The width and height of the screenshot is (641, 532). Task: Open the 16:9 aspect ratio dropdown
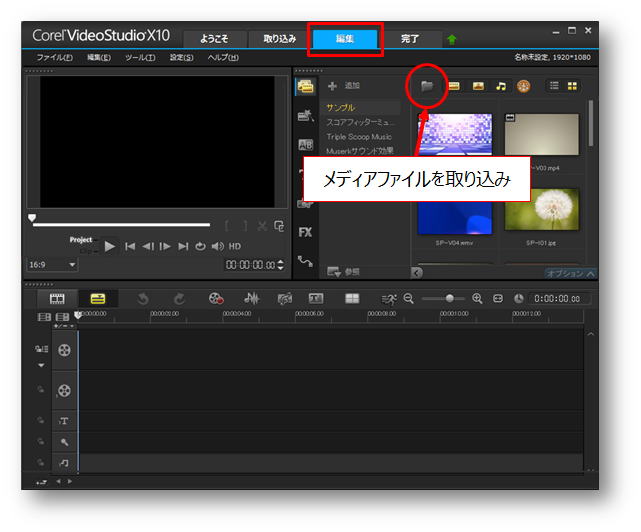coord(52,265)
